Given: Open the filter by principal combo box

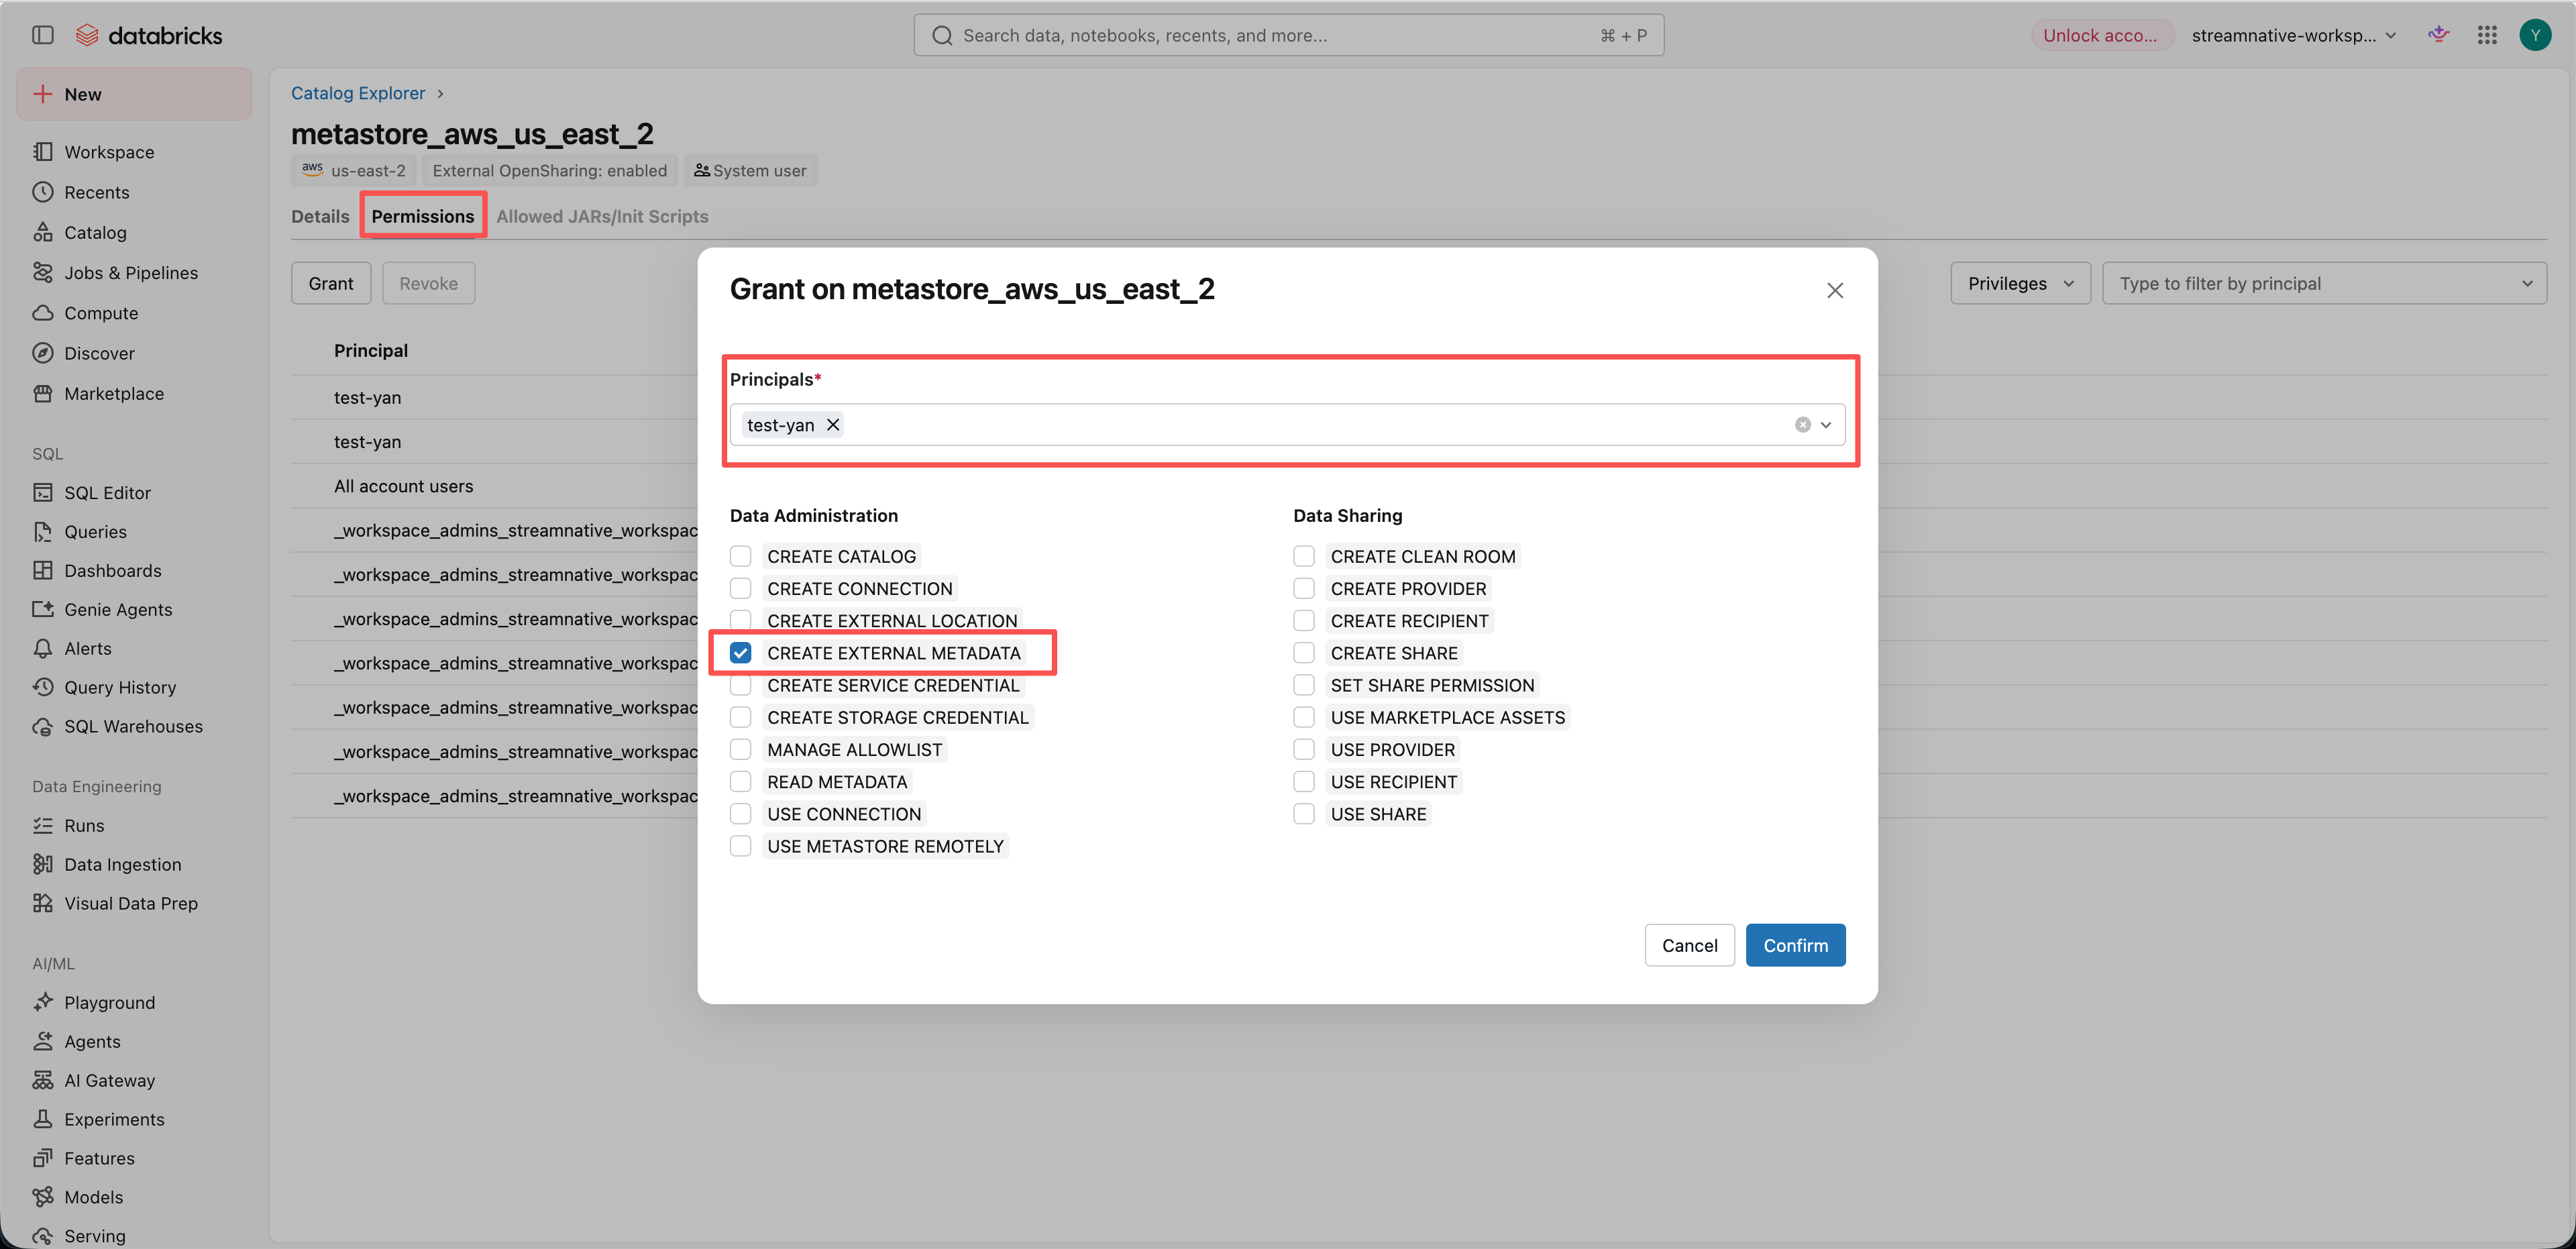Looking at the screenshot, I should tap(2324, 283).
